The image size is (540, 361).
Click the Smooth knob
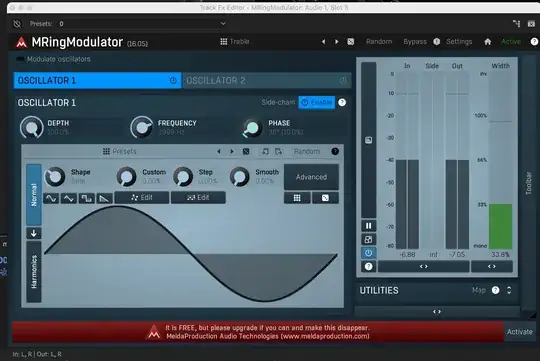coord(239,176)
